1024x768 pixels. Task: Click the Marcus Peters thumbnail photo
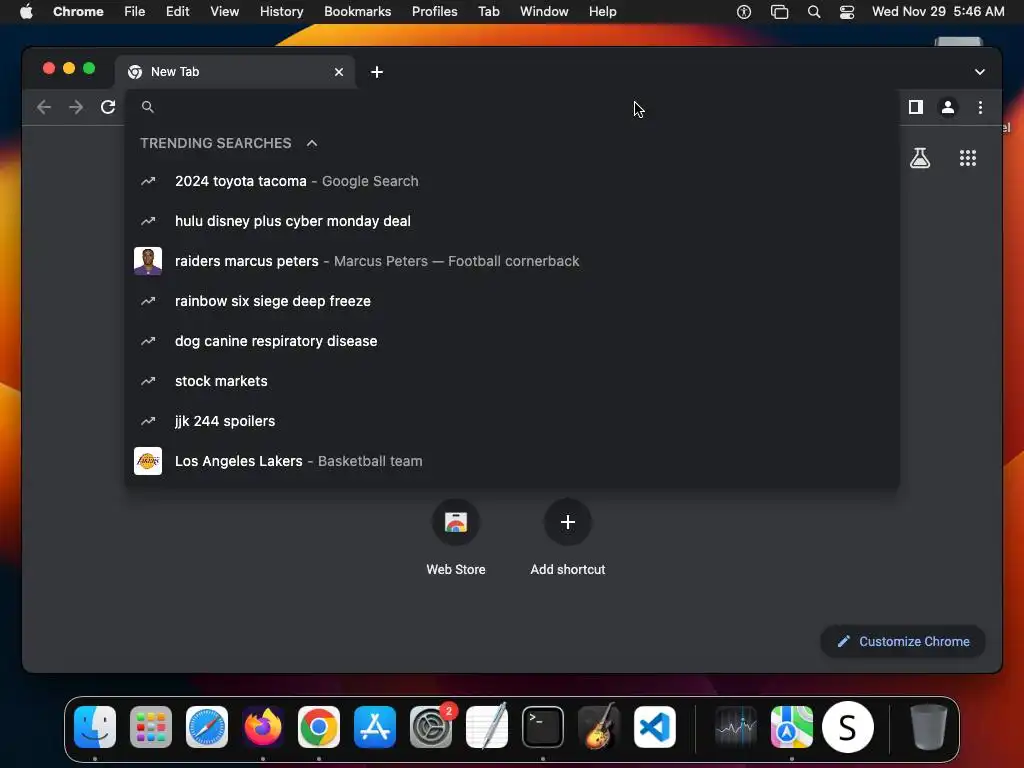click(148, 261)
